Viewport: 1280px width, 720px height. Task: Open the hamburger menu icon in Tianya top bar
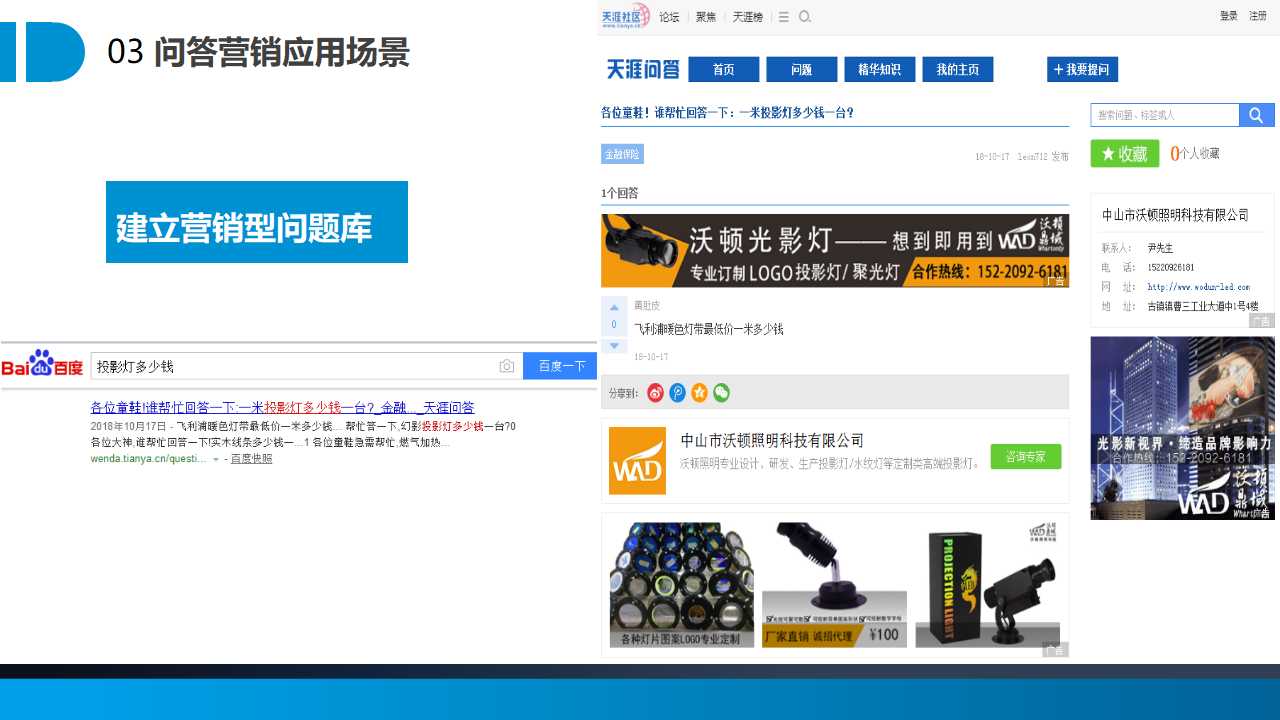pyautogui.click(x=784, y=17)
